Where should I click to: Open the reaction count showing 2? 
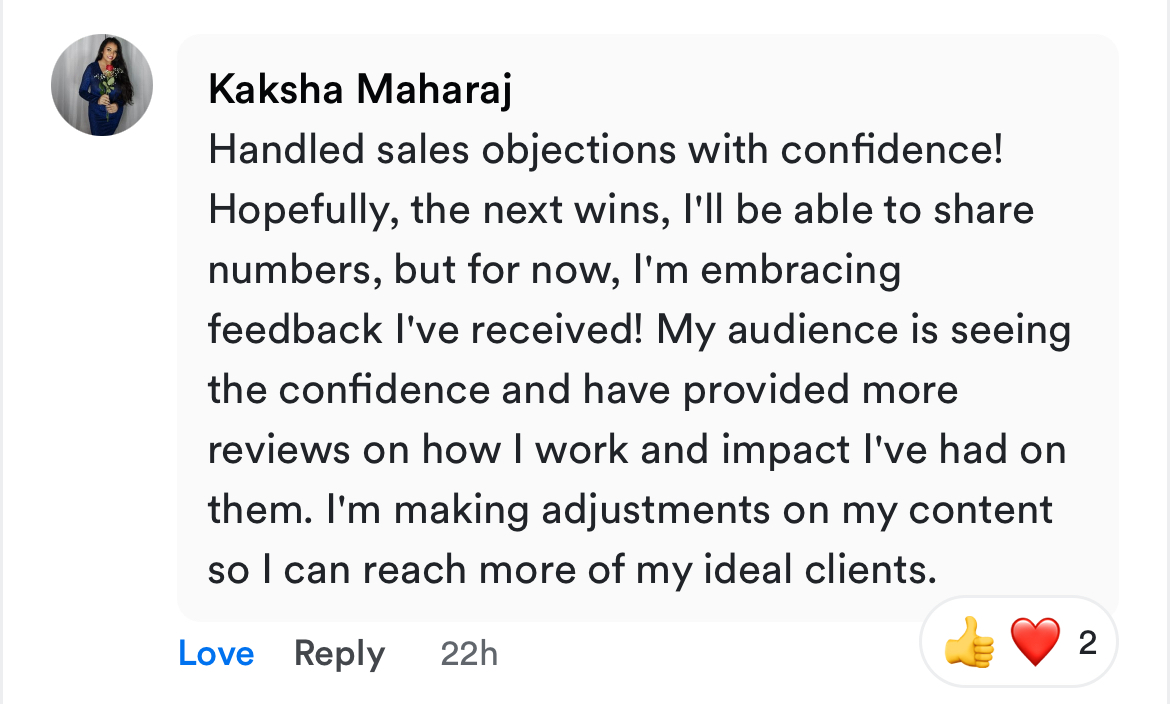[1087, 643]
